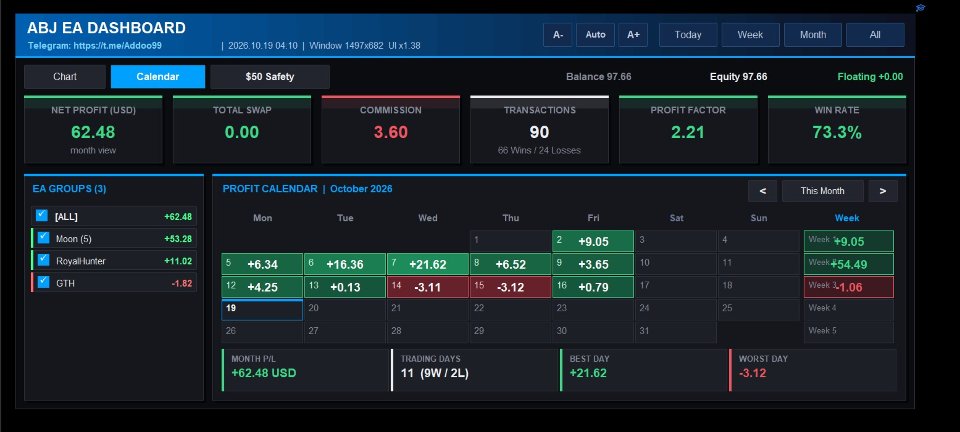This screenshot has height=432, width=960.
Task: Click the Worst Day -3.12 value
Action: click(x=752, y=373)
